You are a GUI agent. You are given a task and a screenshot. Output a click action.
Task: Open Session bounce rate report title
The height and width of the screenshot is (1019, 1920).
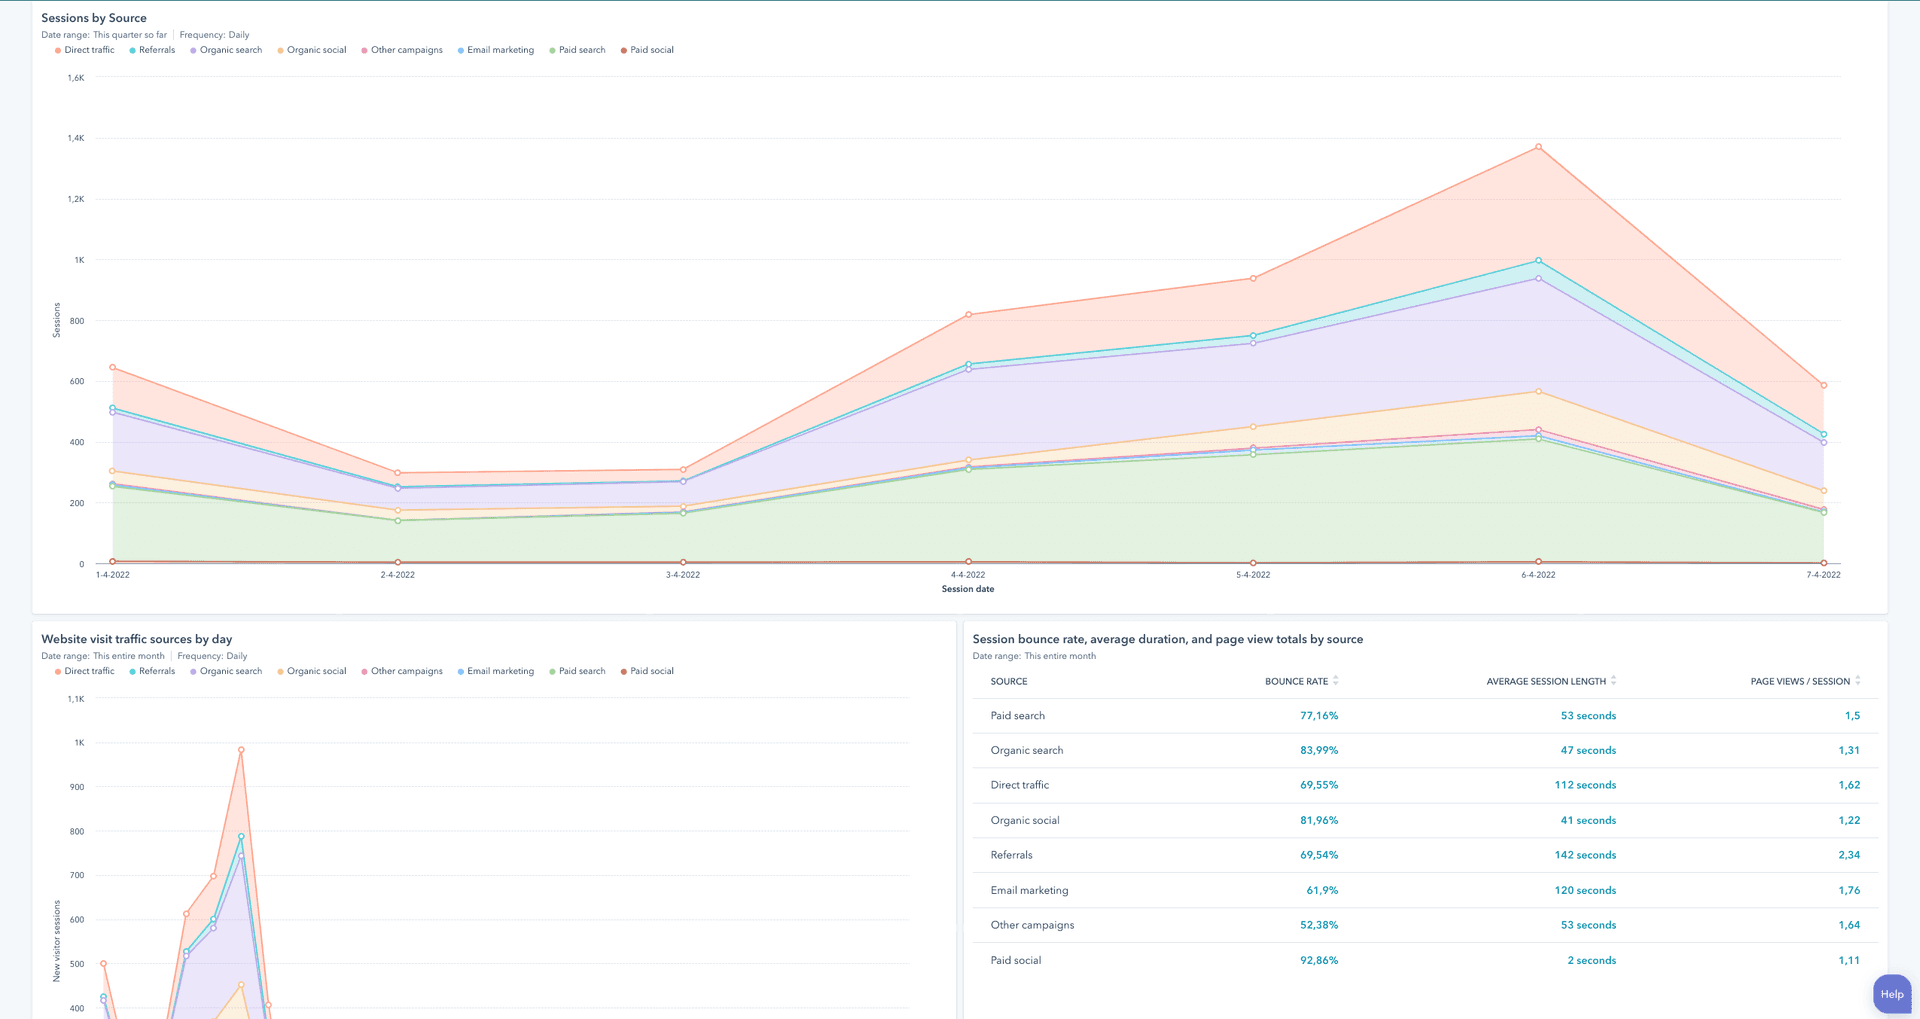[x=1168, y=639]
